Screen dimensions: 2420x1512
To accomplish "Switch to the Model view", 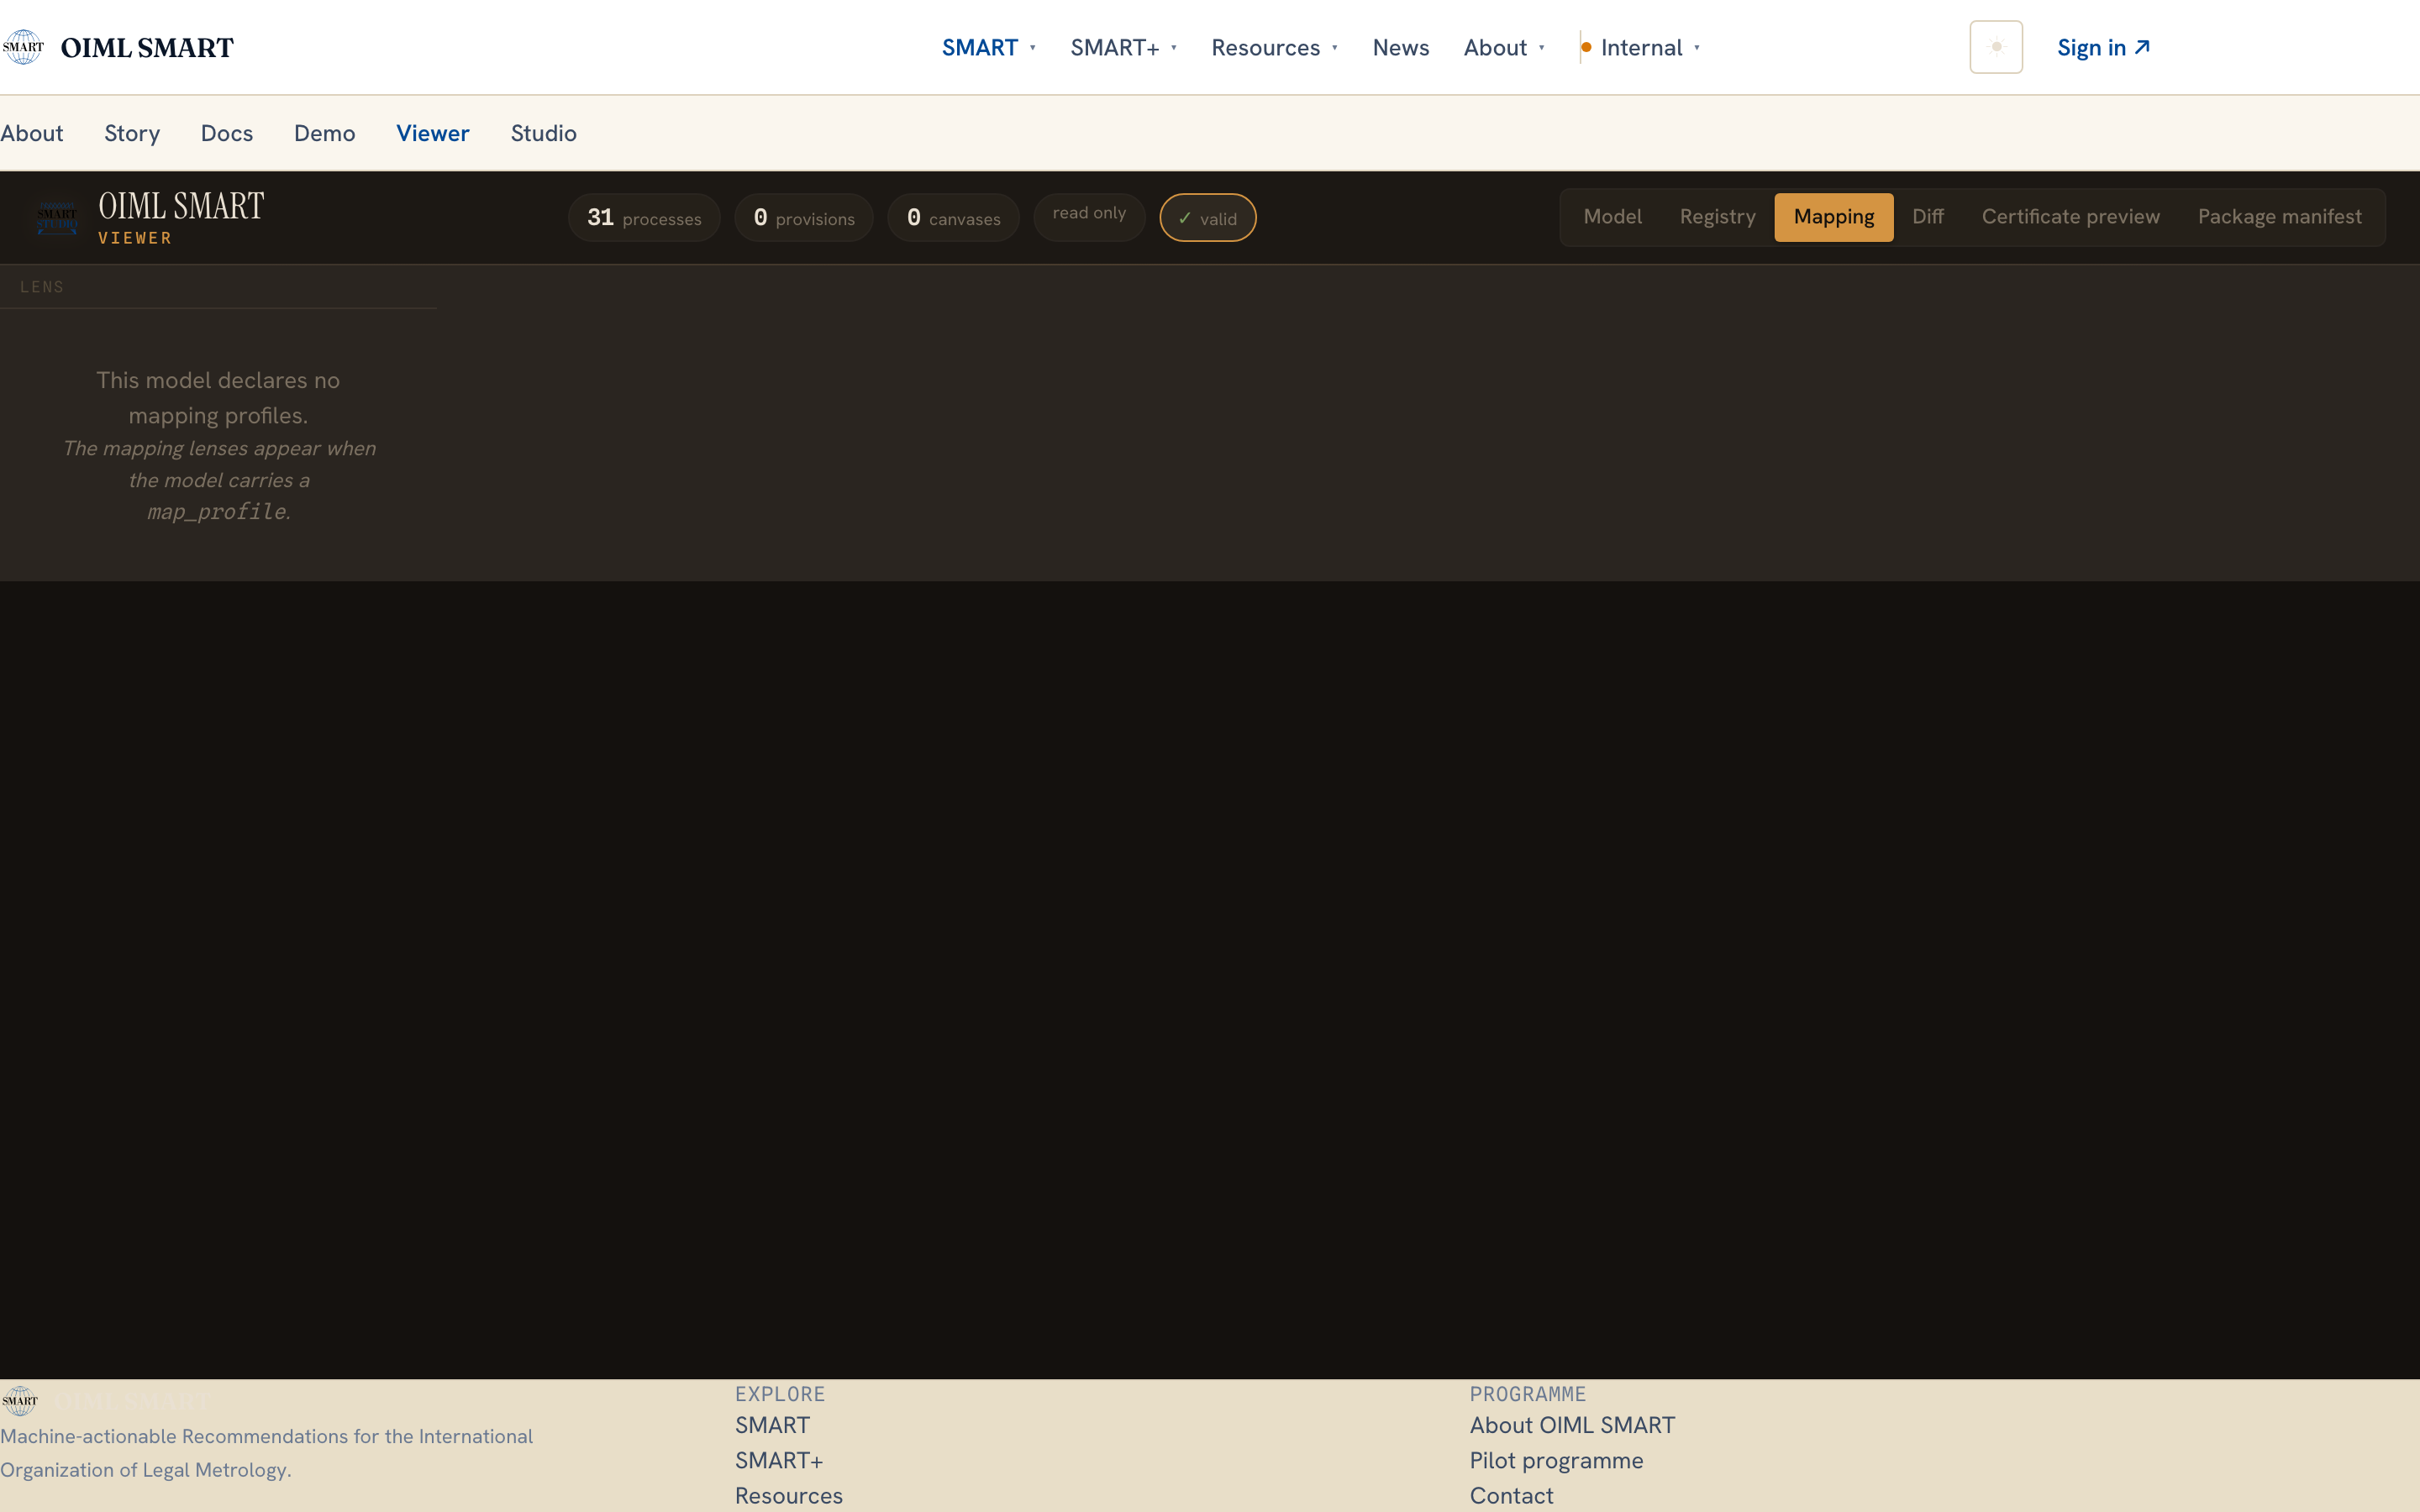I will 1612,217.
